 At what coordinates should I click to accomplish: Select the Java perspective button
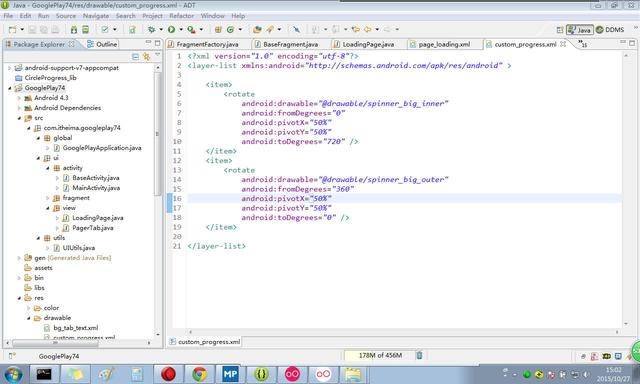(x=580, y=30)
